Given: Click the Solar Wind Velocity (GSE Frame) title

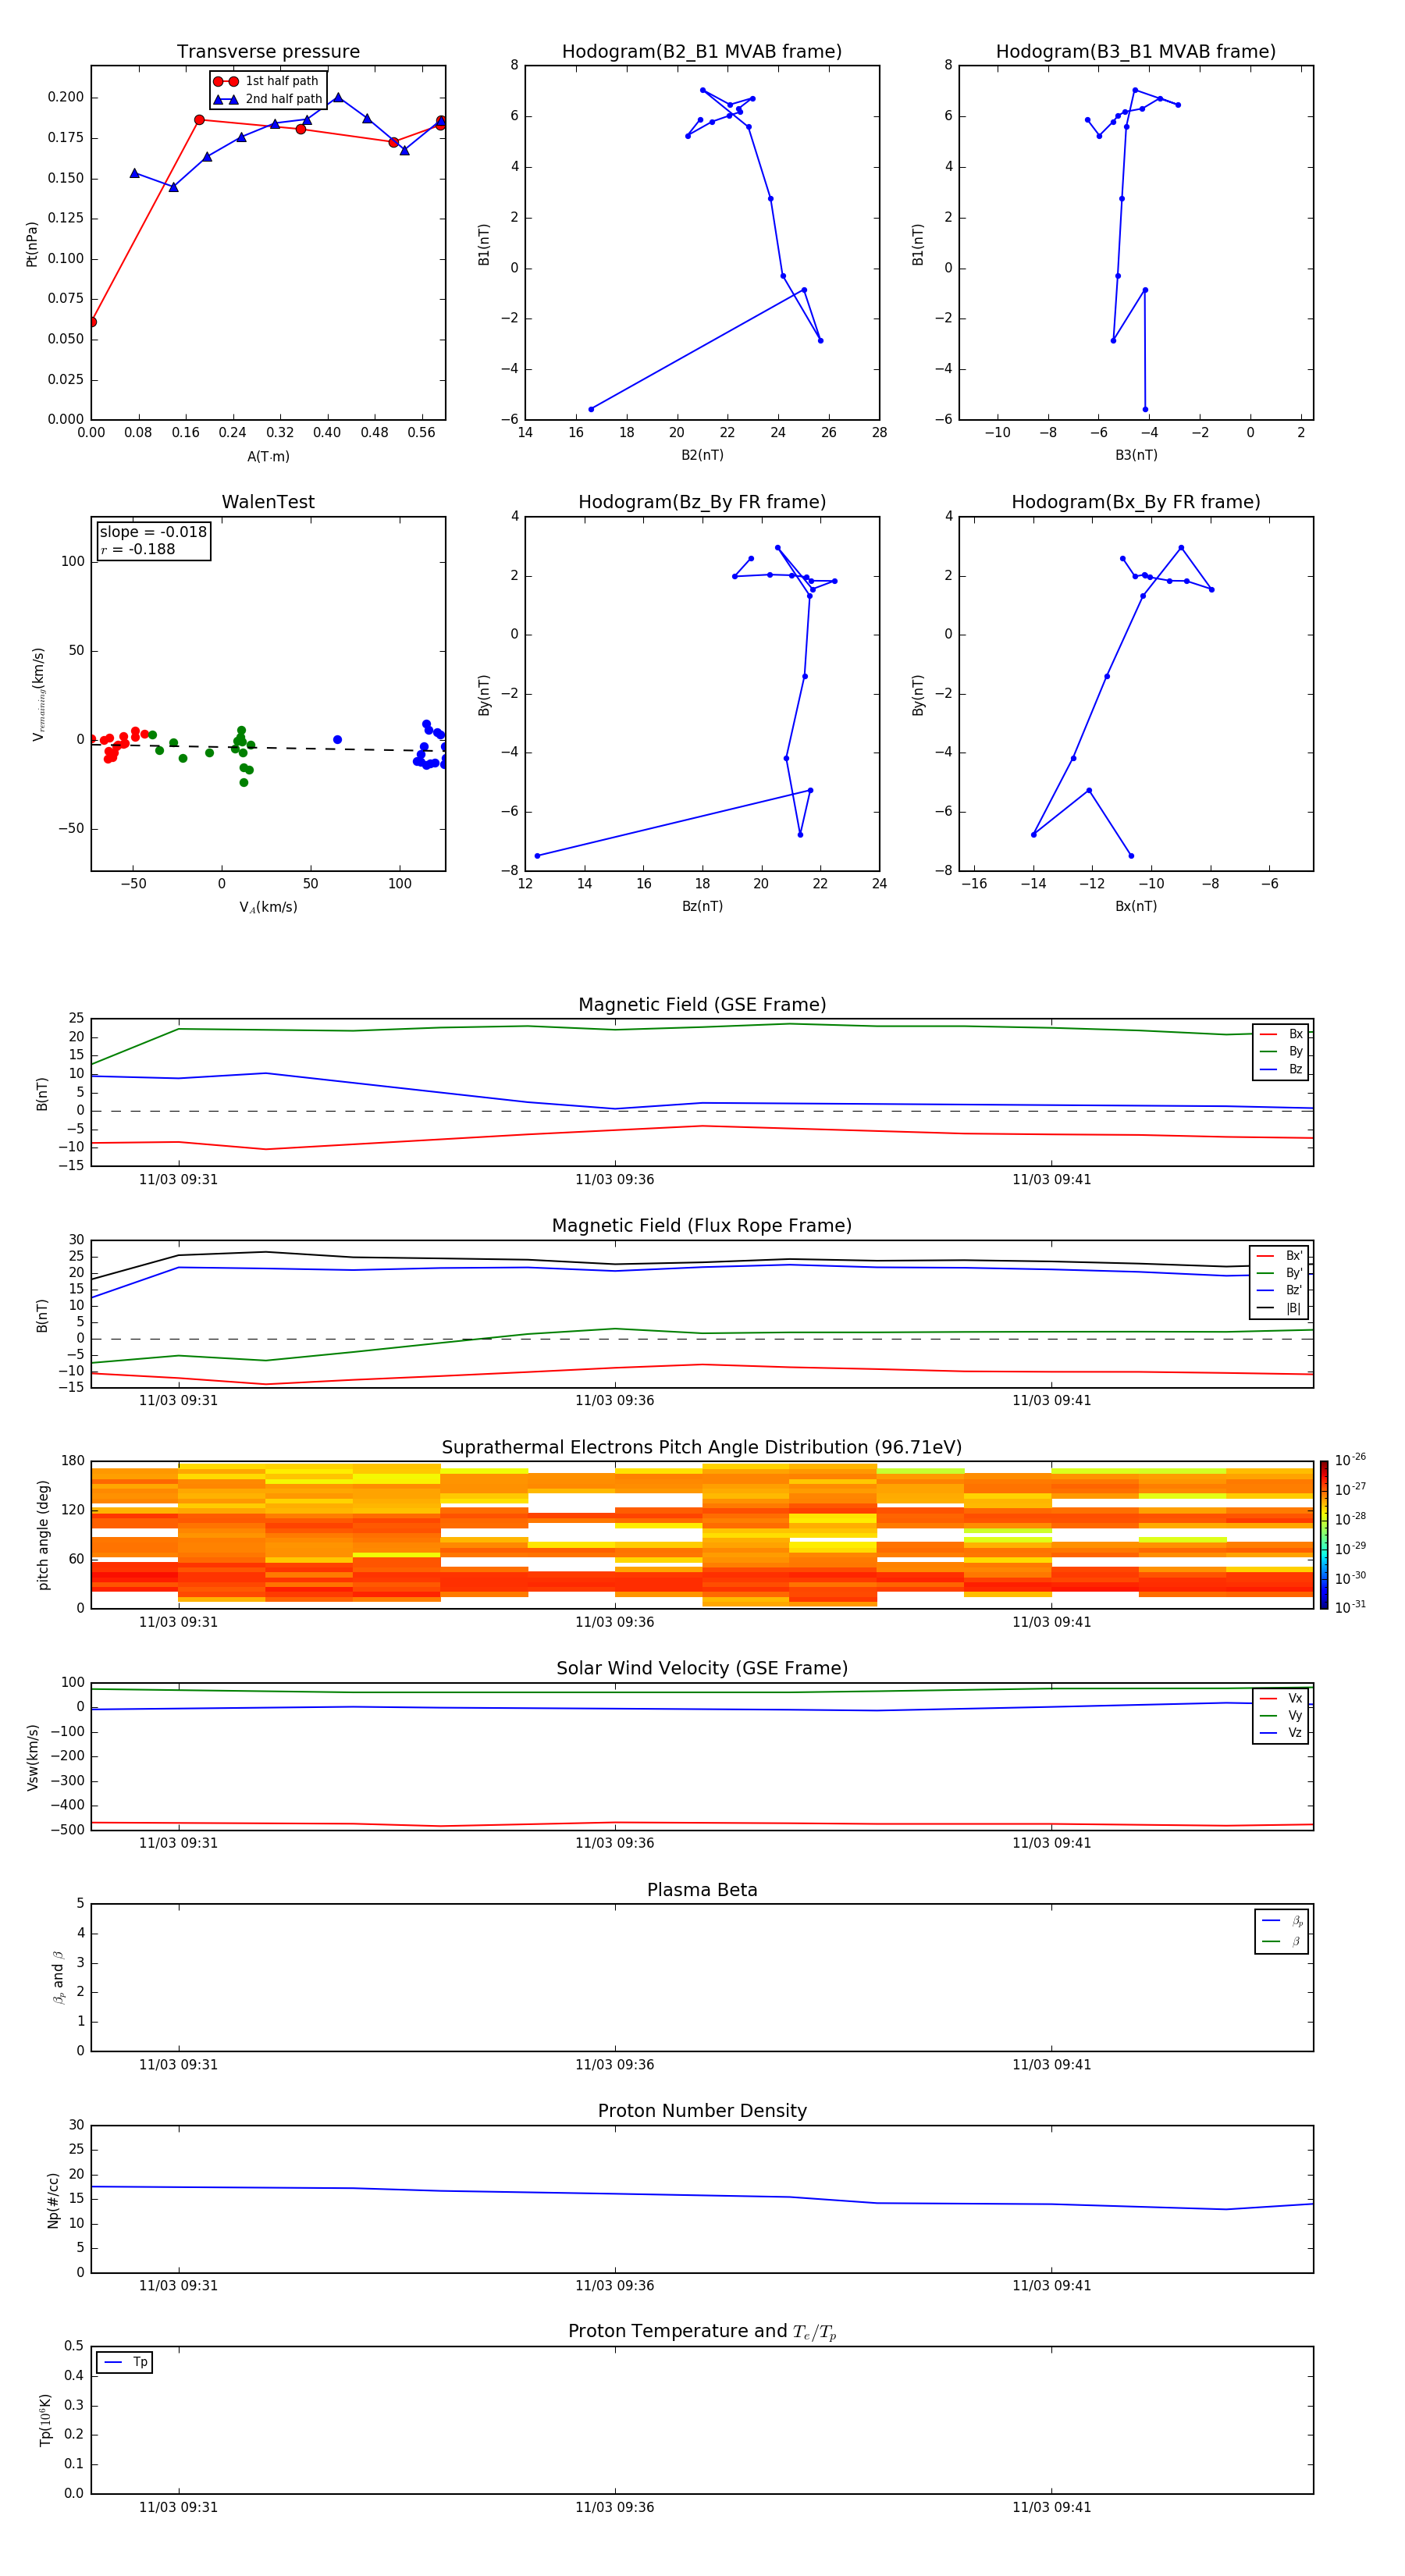Looking at the screenshot, I should pos(702,1669).
